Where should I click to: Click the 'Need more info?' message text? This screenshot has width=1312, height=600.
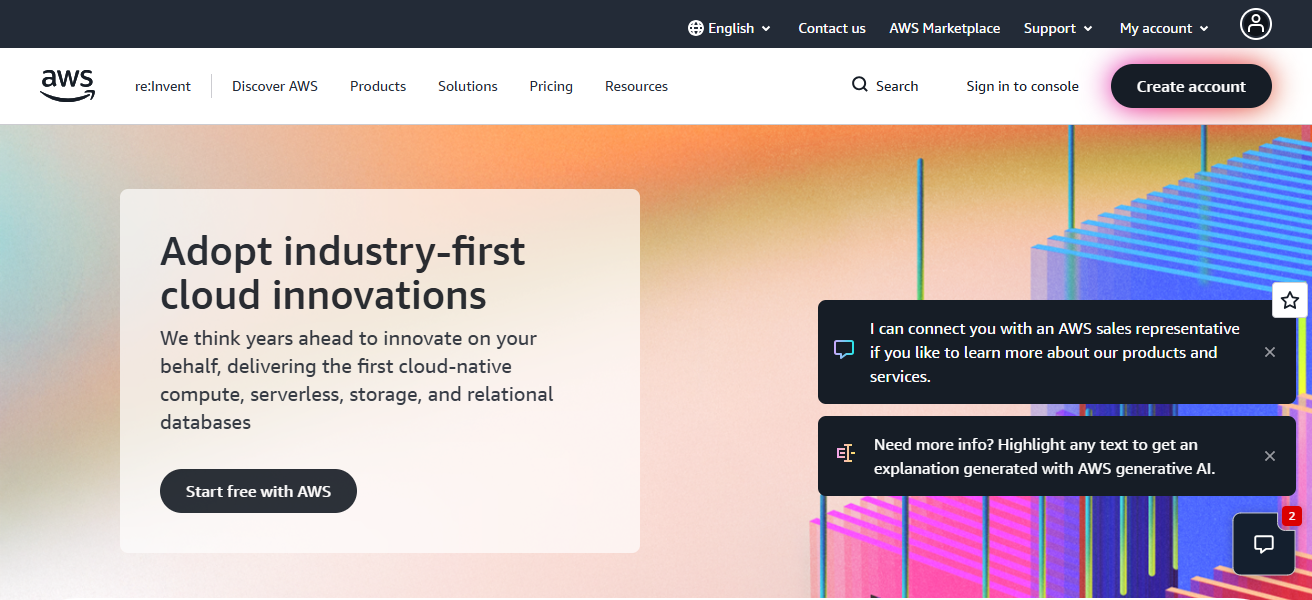tap(1045, 456)
